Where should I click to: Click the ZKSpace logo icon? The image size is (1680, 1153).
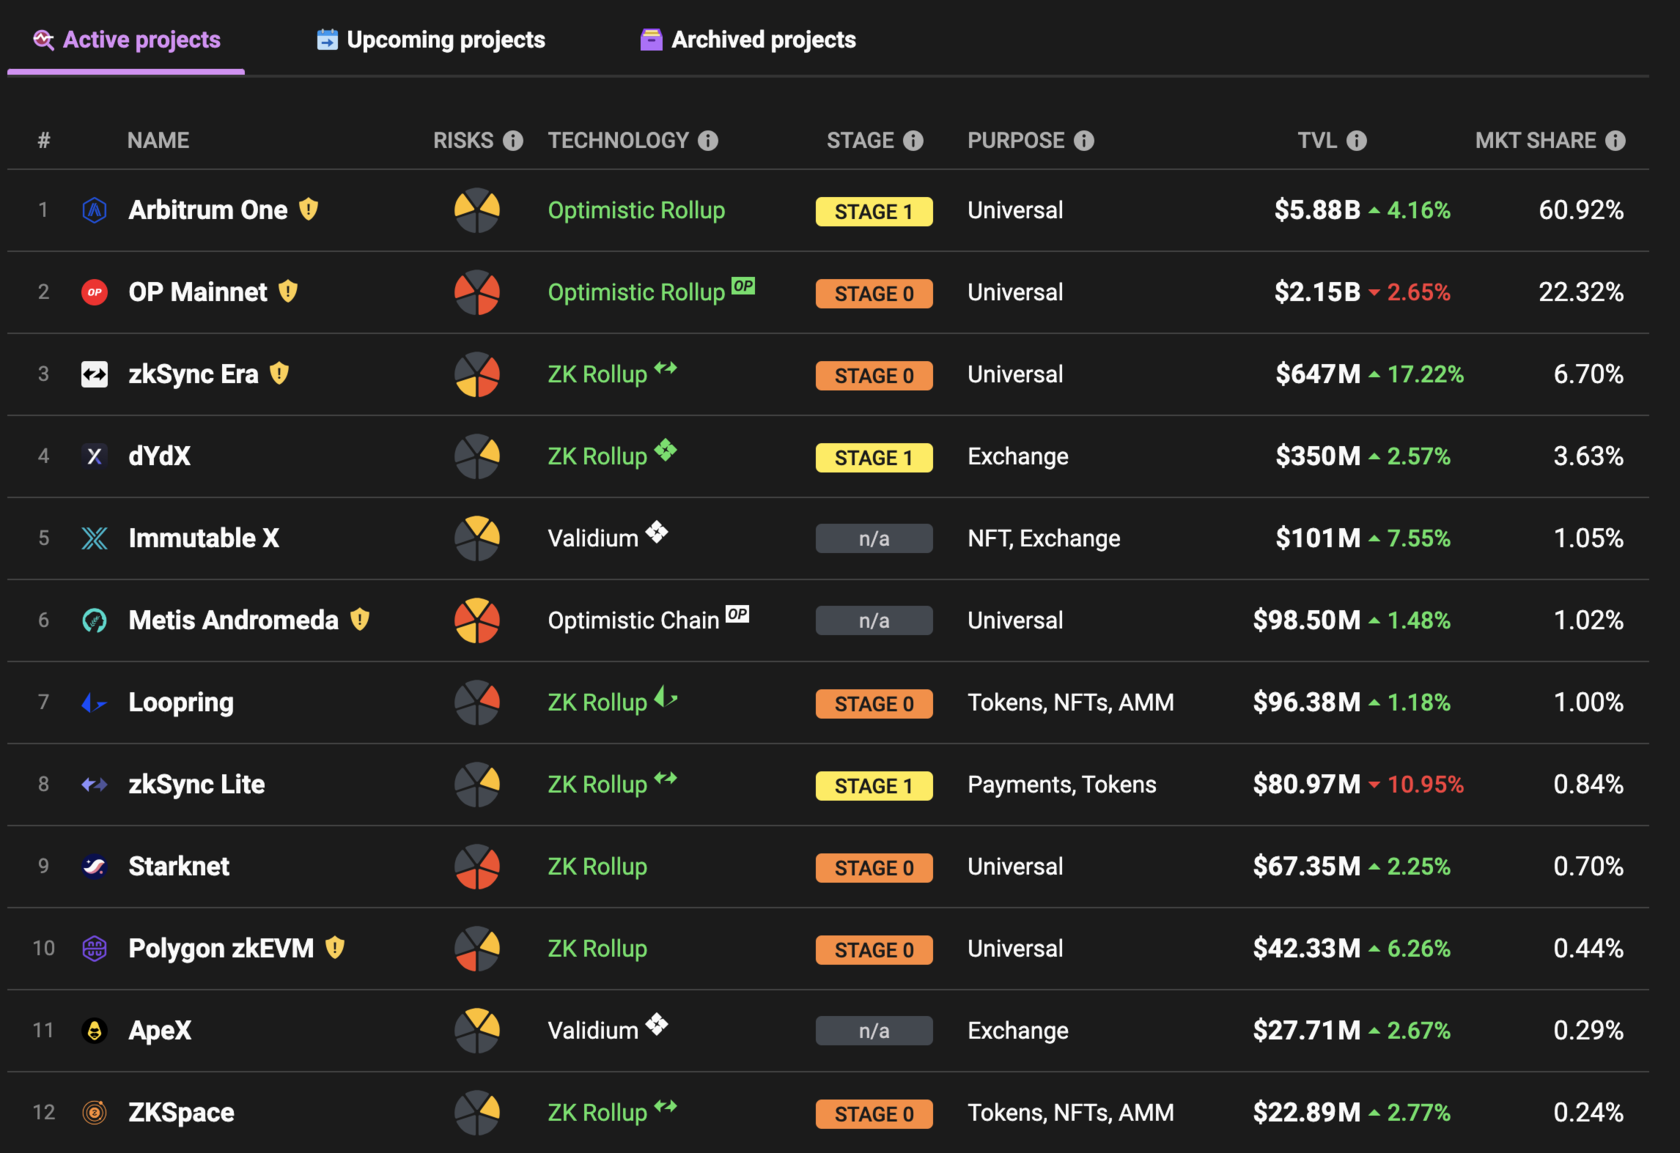pyautogui.click(x=95, y=1112)
